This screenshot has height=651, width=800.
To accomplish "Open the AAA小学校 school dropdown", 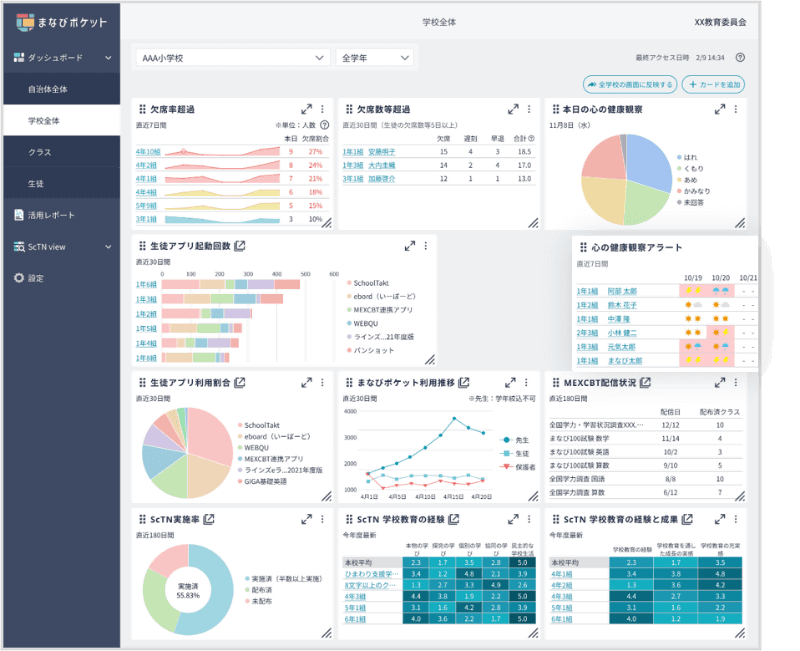I will [233, 58].
